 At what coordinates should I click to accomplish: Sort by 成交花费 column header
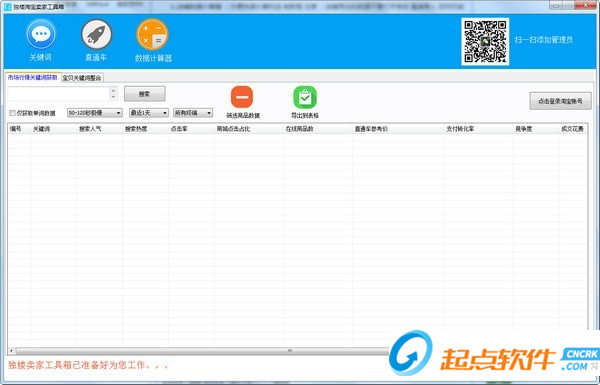[572, 129]
